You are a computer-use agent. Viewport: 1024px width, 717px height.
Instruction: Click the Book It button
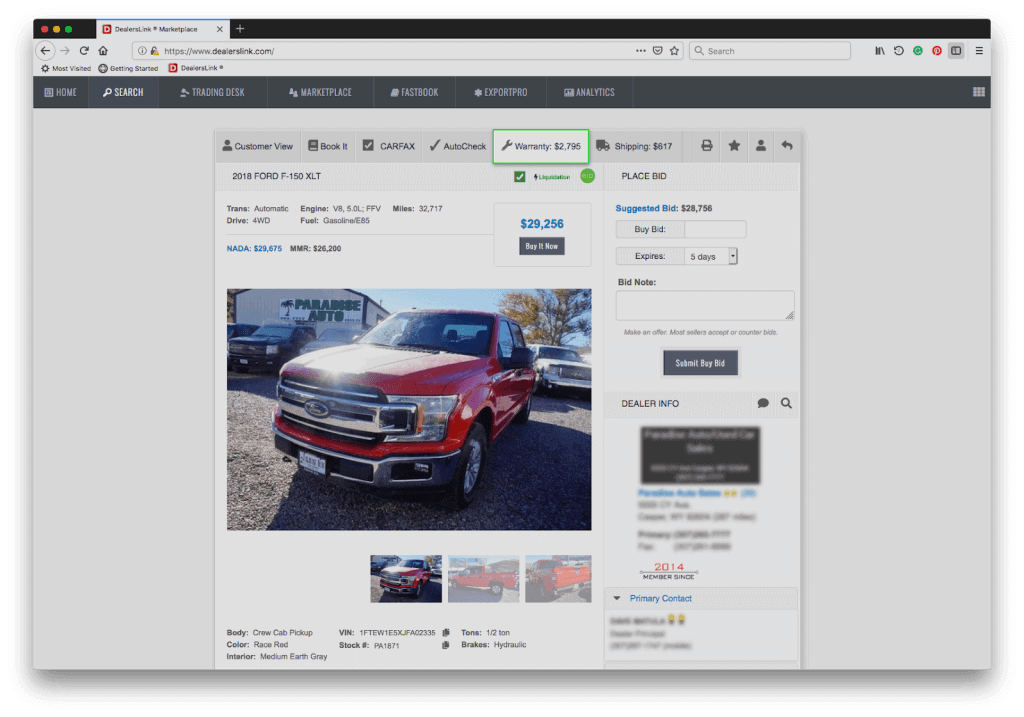click(328, 146)
